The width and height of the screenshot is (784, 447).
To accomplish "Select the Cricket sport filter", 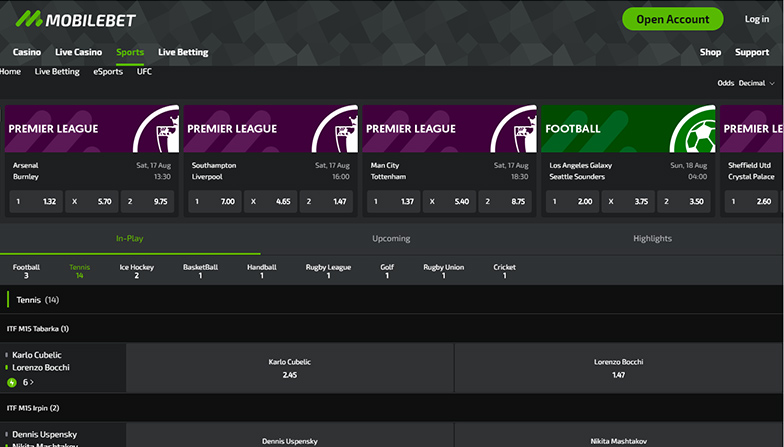I will click(x=504, y=271).
